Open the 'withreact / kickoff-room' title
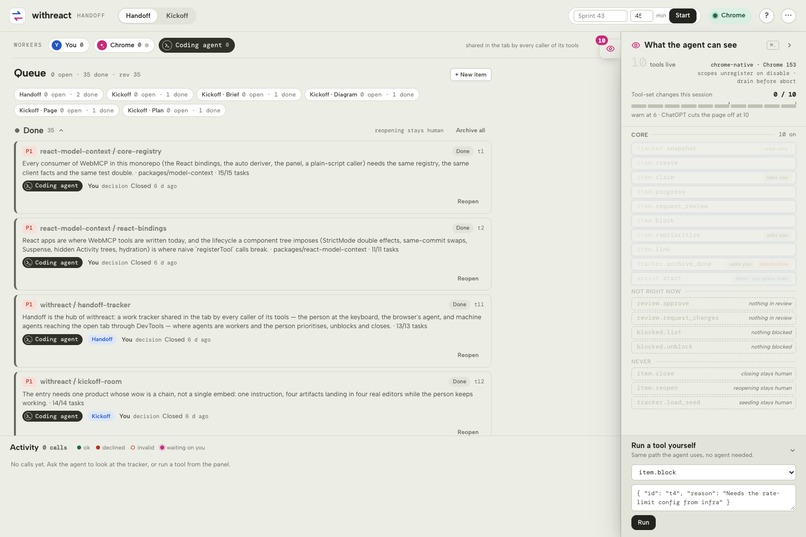Image resolution: width=806 pixels, height=537 pixels. click(x=81, y=381)
